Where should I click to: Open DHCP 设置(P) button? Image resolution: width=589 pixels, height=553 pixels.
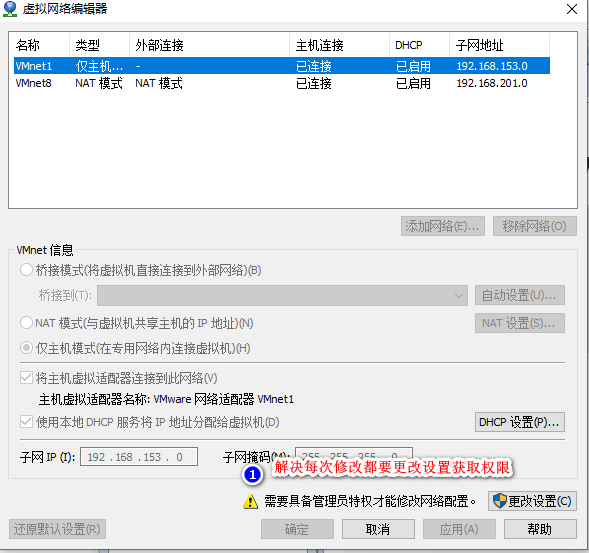[x=520, y=422]
